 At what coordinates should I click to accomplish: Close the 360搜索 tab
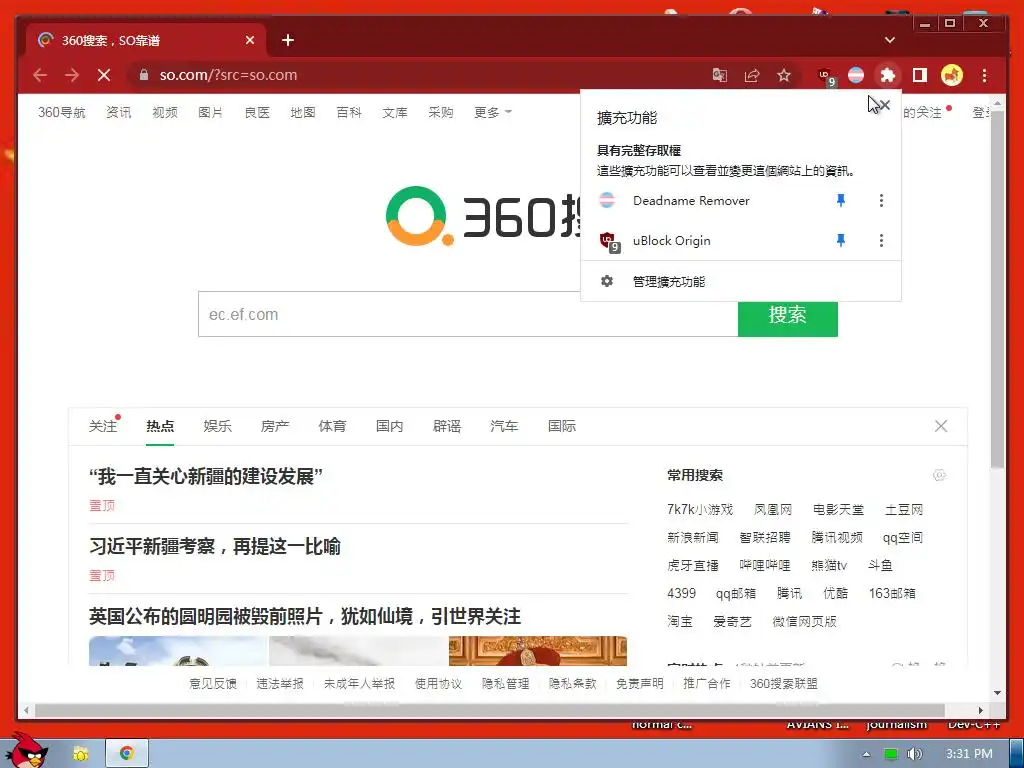250,40
